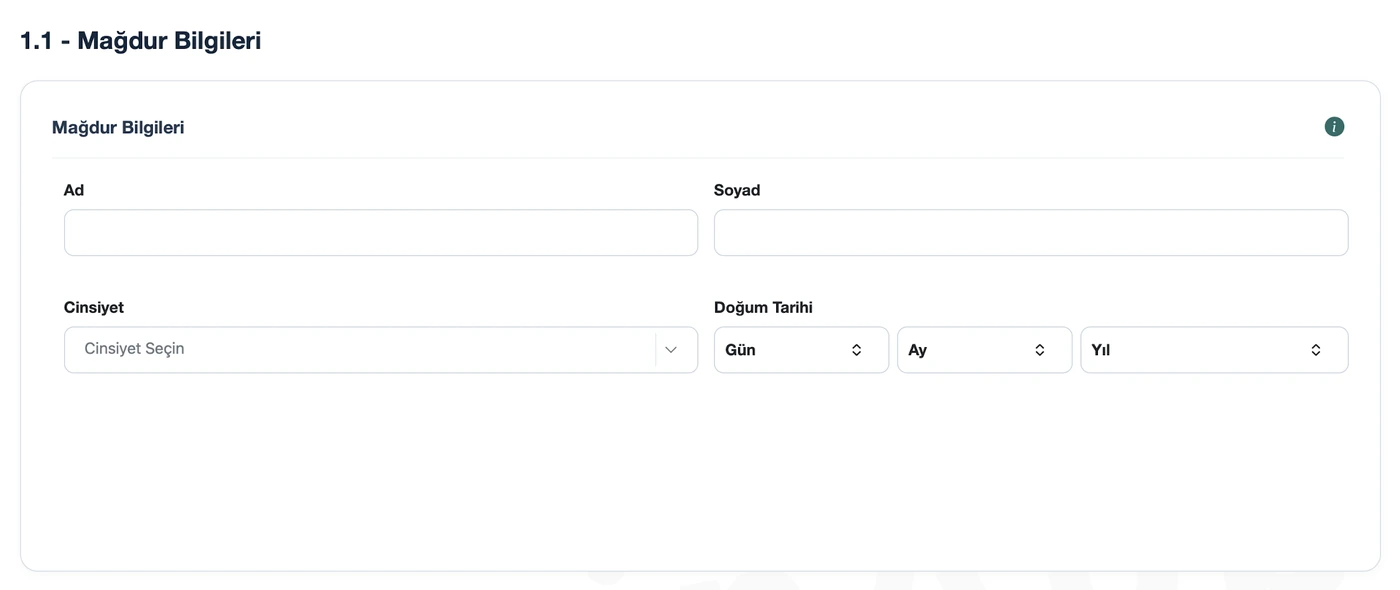Screen dimensions: 1400x590
Task: Click the Cinsiyet field label
Action: (x=94, y=308)
